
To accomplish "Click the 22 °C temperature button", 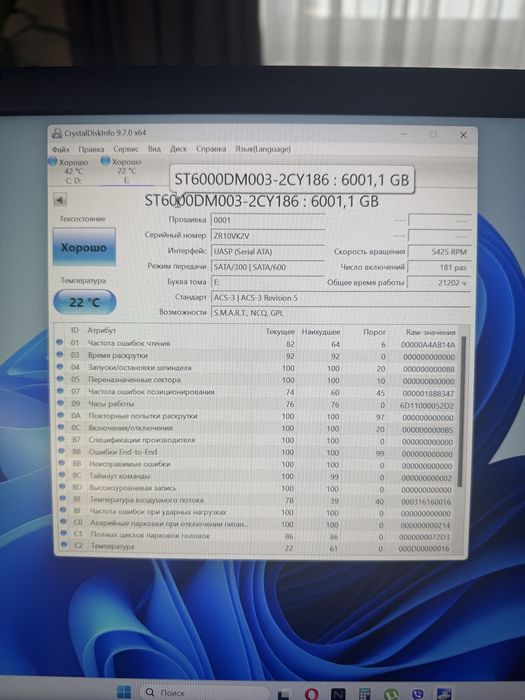I will point(85,302).
